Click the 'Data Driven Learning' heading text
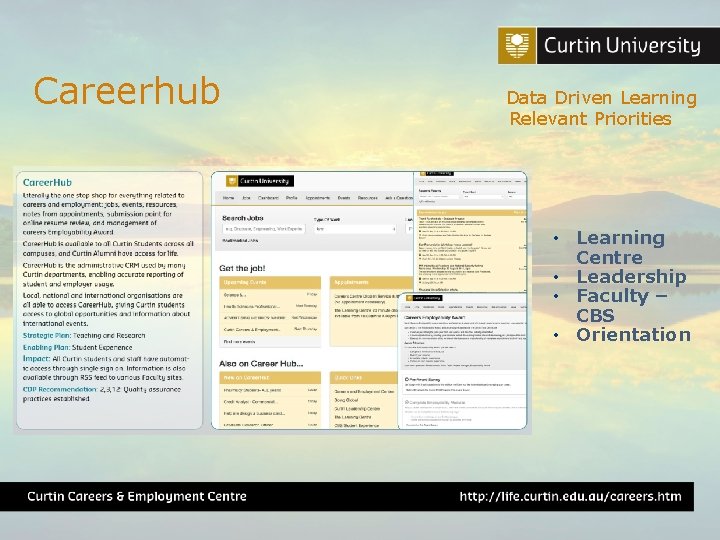The width and height of the screenshot is (720, 540). 602,98
